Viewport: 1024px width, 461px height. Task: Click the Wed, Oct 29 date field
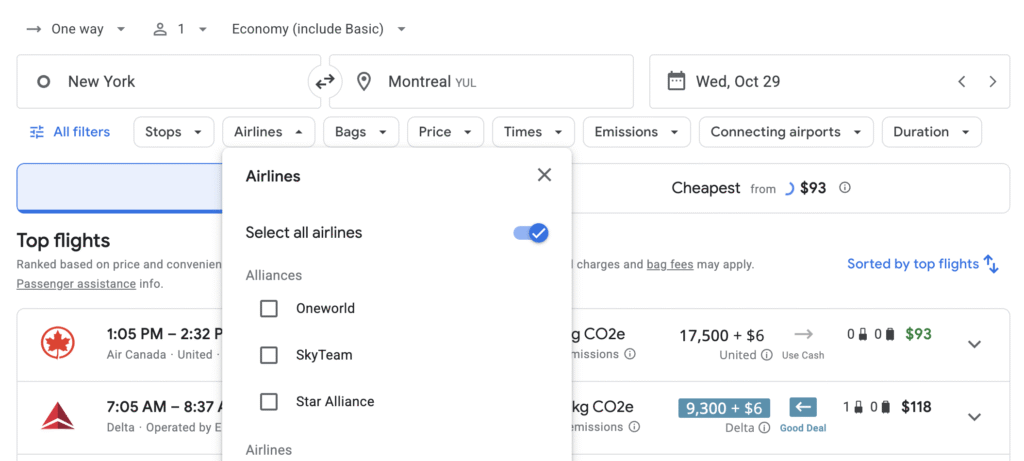click(x=829, y=82)
